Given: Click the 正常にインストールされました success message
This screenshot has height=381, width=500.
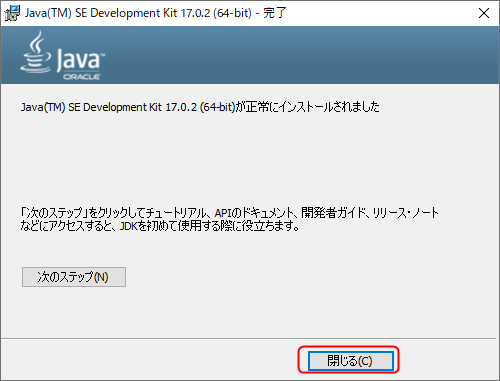Looking at the screenshot, I should 312,107.
